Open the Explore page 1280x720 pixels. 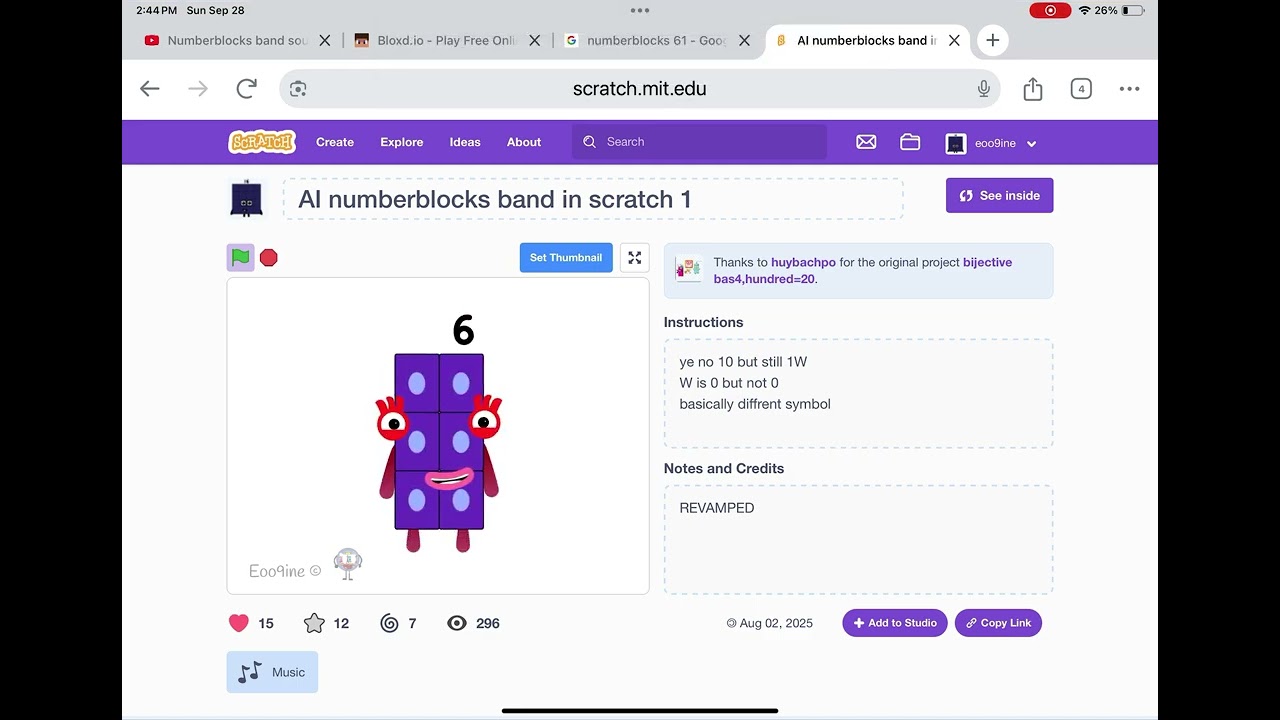pos(402,142)
